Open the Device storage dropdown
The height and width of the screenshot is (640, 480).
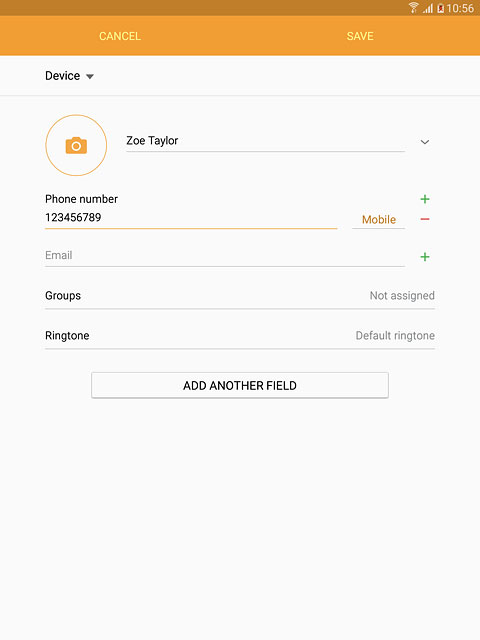pos(69,76)
